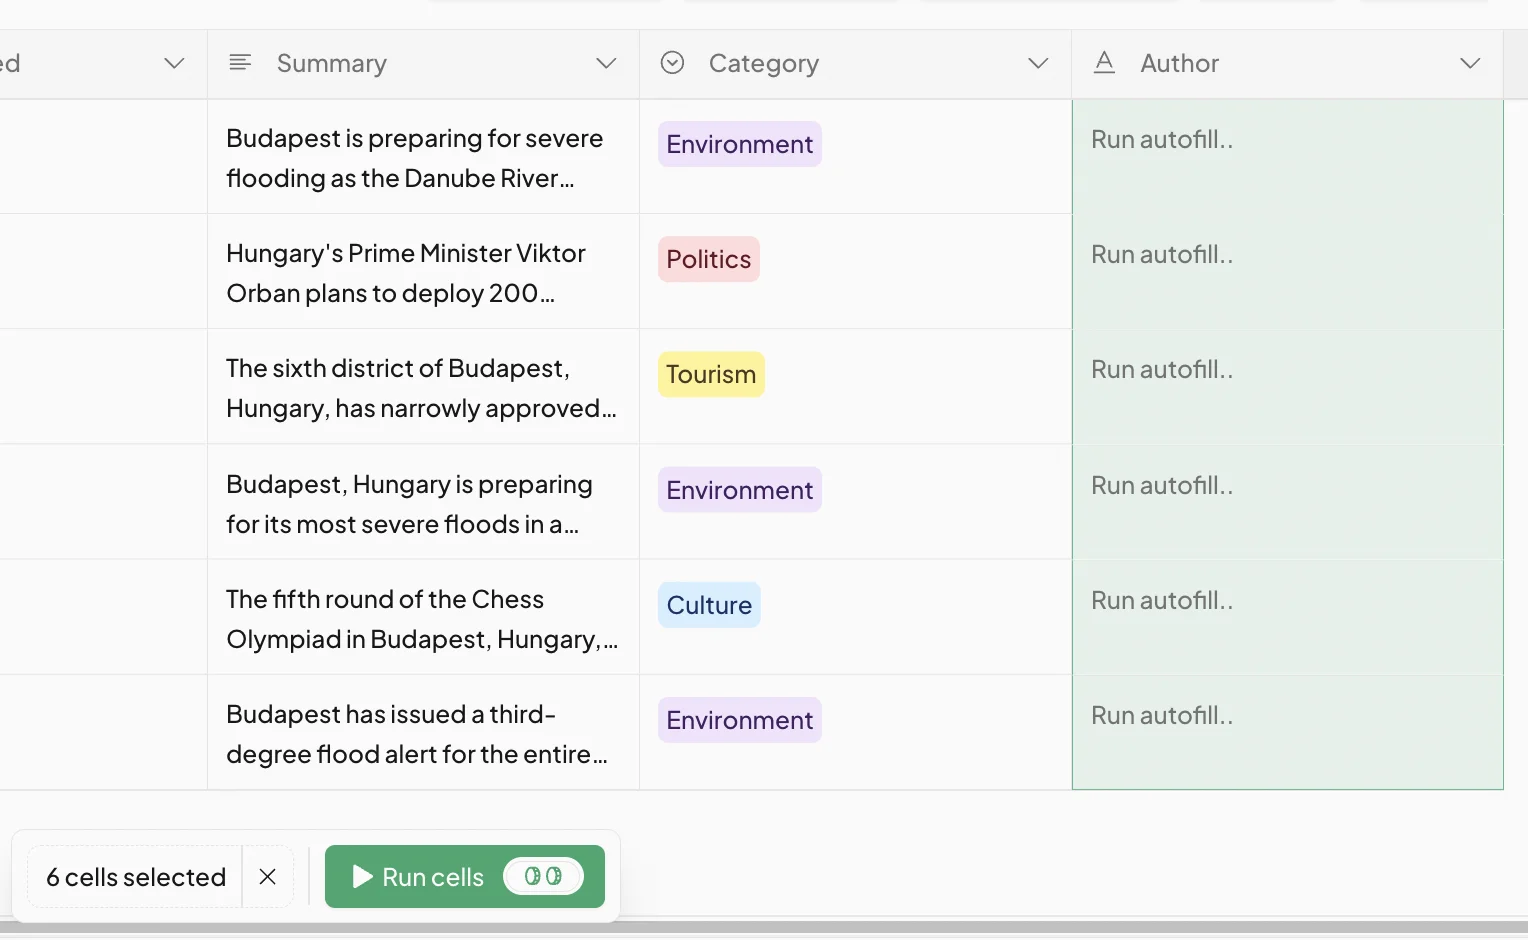This screenshot has height=940, width=1528.
Task: Click the Author column header
Action: pos(1287,64)
